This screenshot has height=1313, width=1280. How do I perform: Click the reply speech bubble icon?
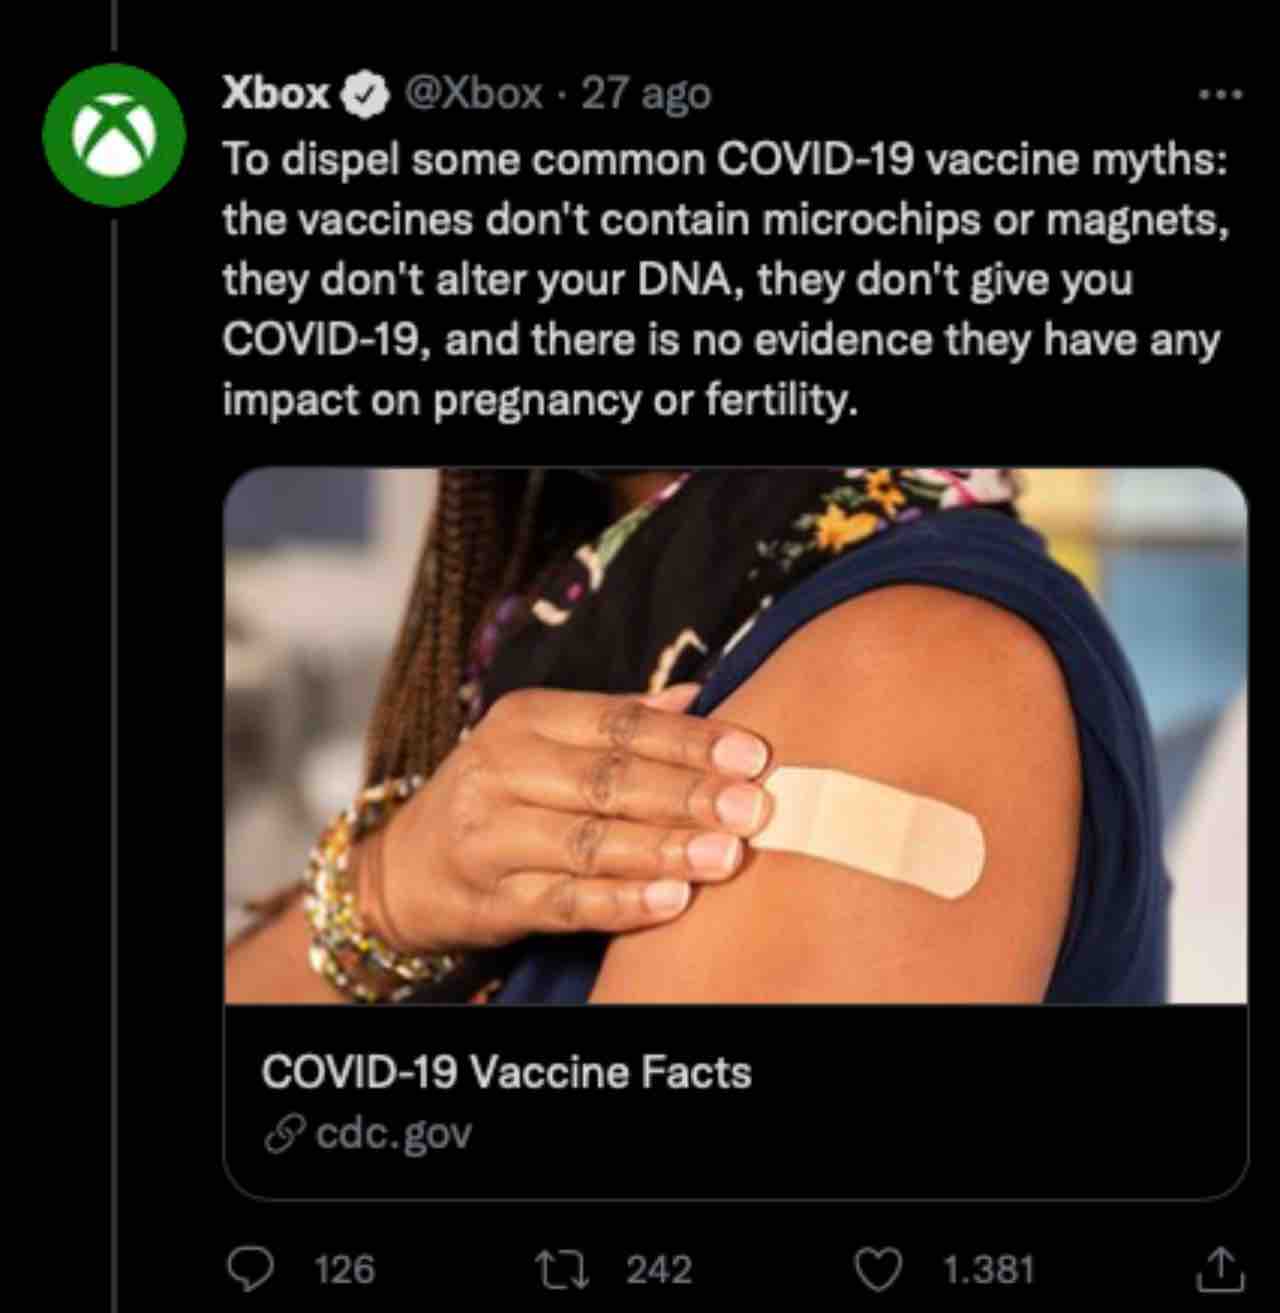250,1269
